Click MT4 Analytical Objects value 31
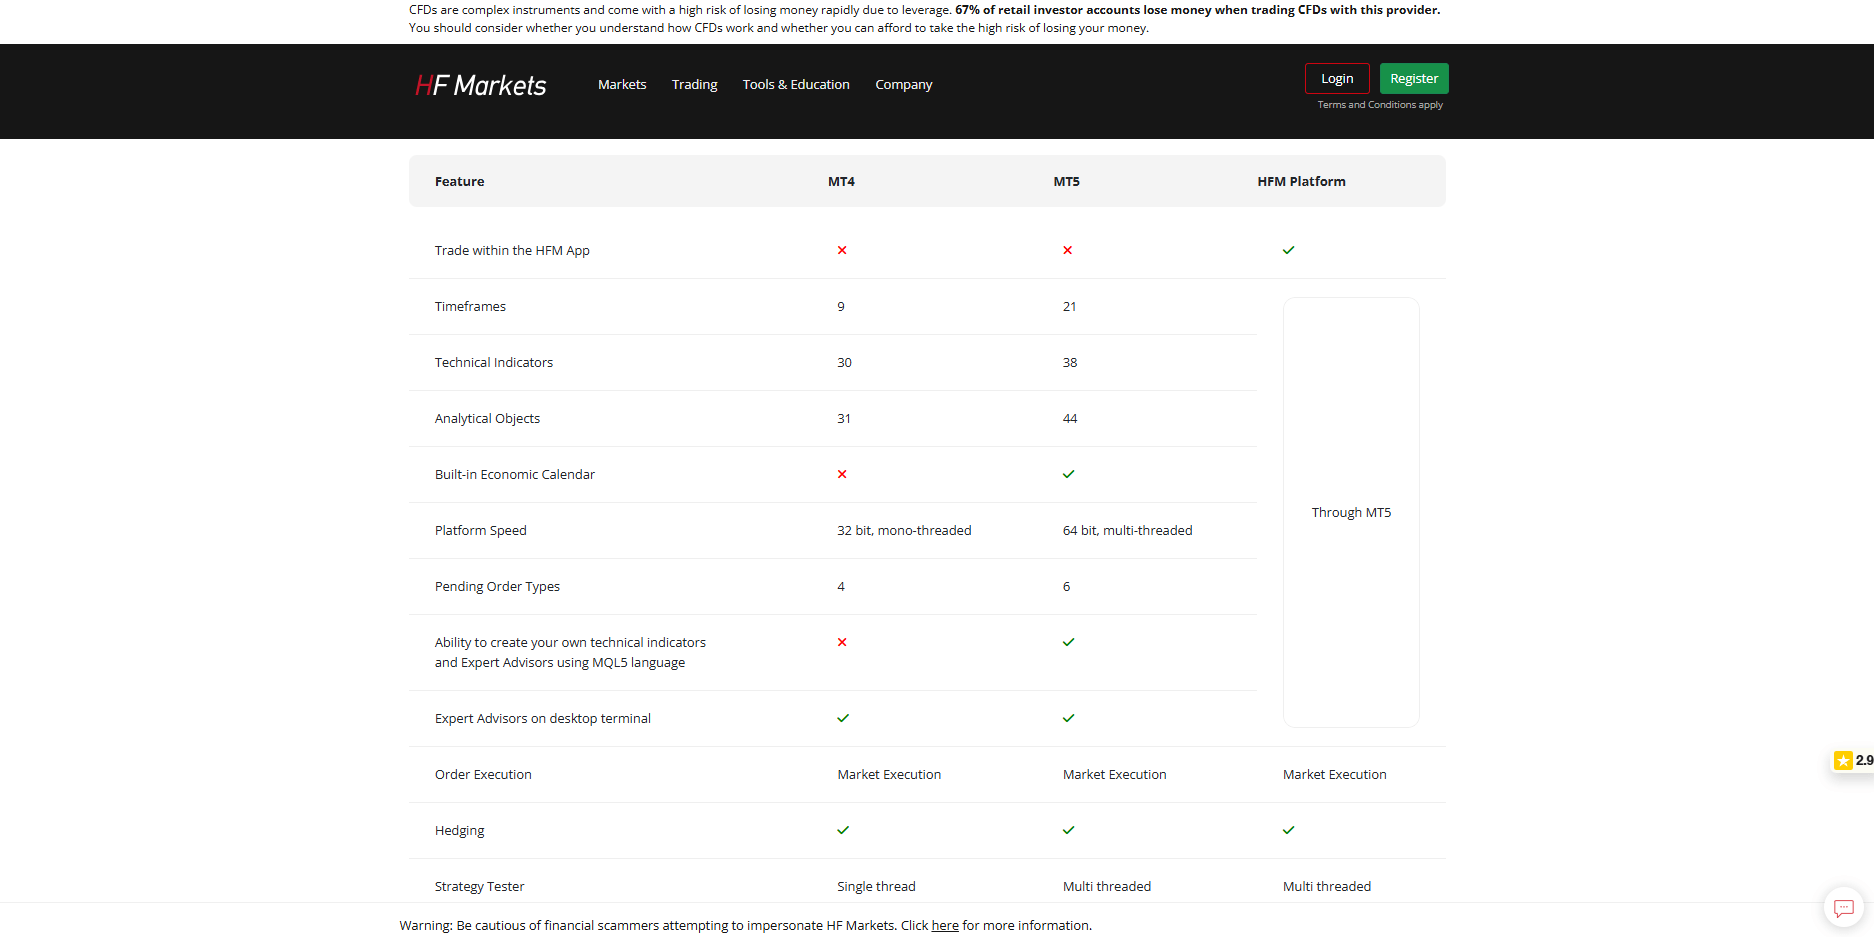This screenshot has height=937, width=1874. [844, 418]
